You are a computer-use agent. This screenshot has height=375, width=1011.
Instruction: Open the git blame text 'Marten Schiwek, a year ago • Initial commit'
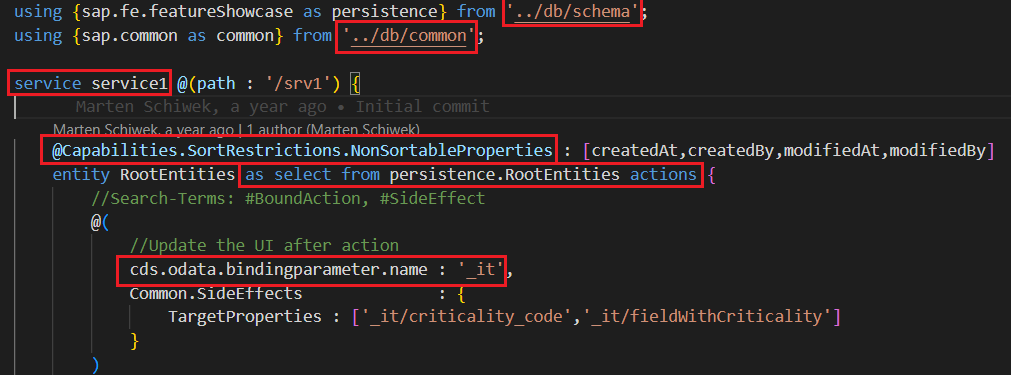282,106
